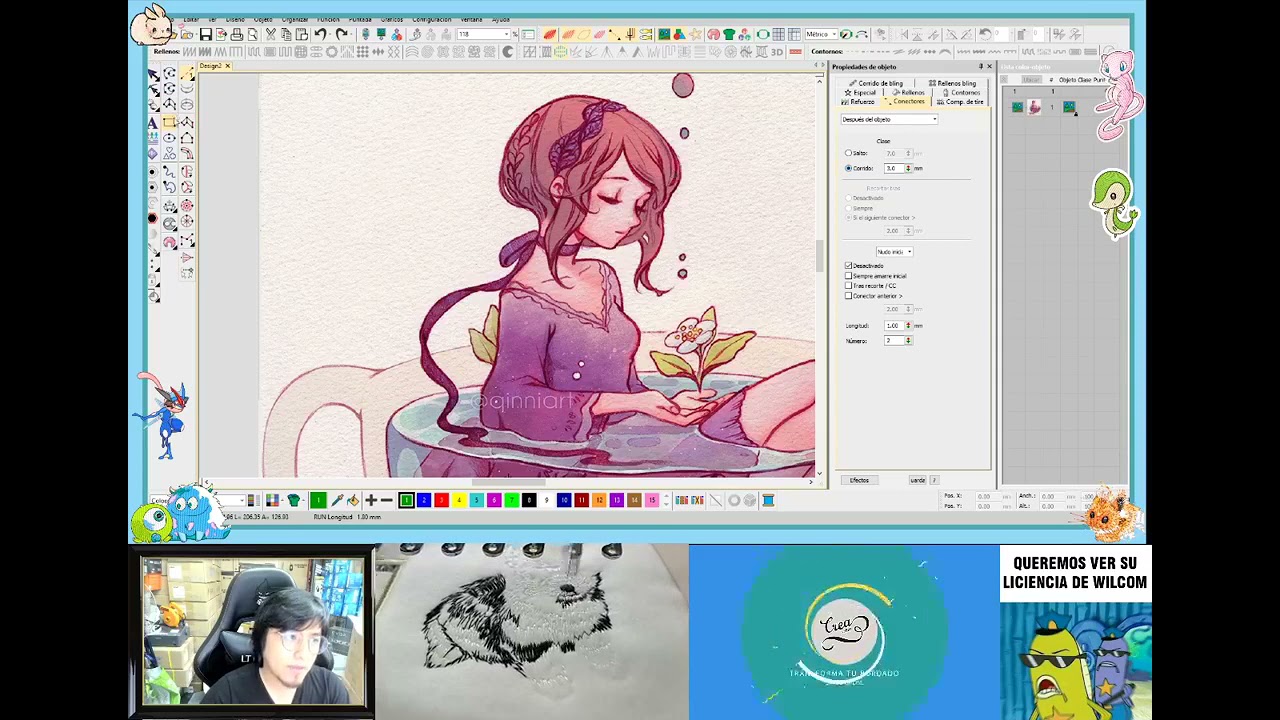This screenshot has width=1280, height=720.
Task: Switch to the Contornos tab
Action: (x=962, y=92)
